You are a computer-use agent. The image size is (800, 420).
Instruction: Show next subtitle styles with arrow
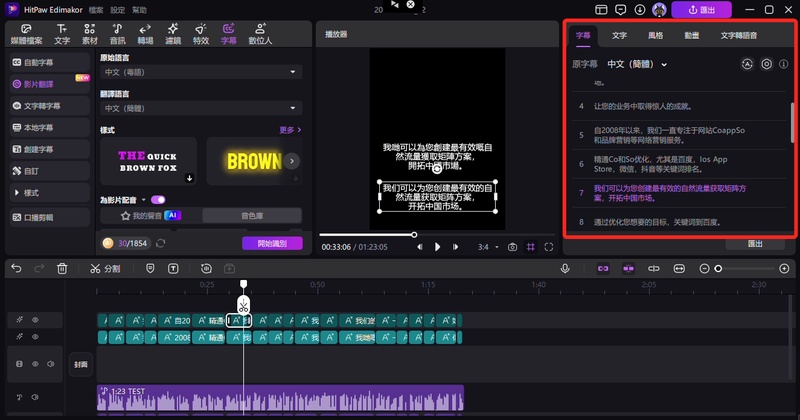click(292, 161)
